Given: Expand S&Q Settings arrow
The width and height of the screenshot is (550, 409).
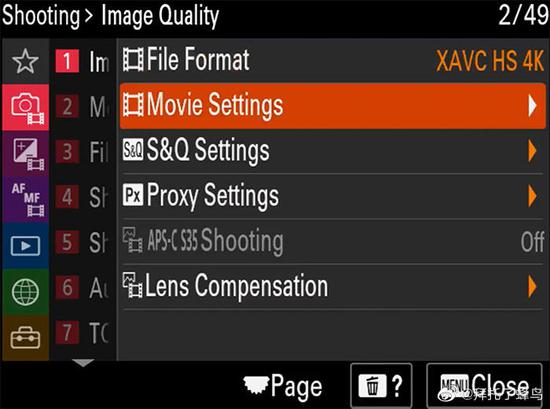Looking at the screenshot, I should coord(532,151).
